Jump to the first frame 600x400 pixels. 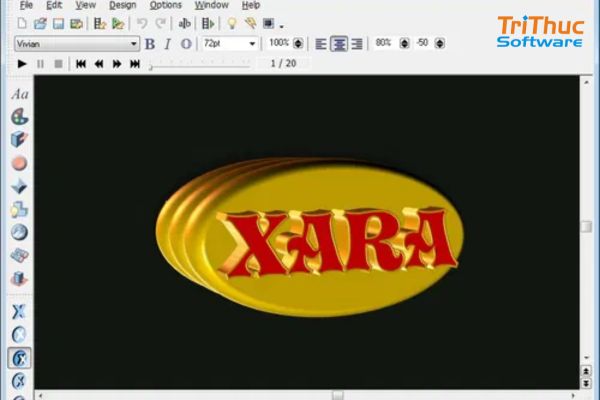(x=81, y=64)
